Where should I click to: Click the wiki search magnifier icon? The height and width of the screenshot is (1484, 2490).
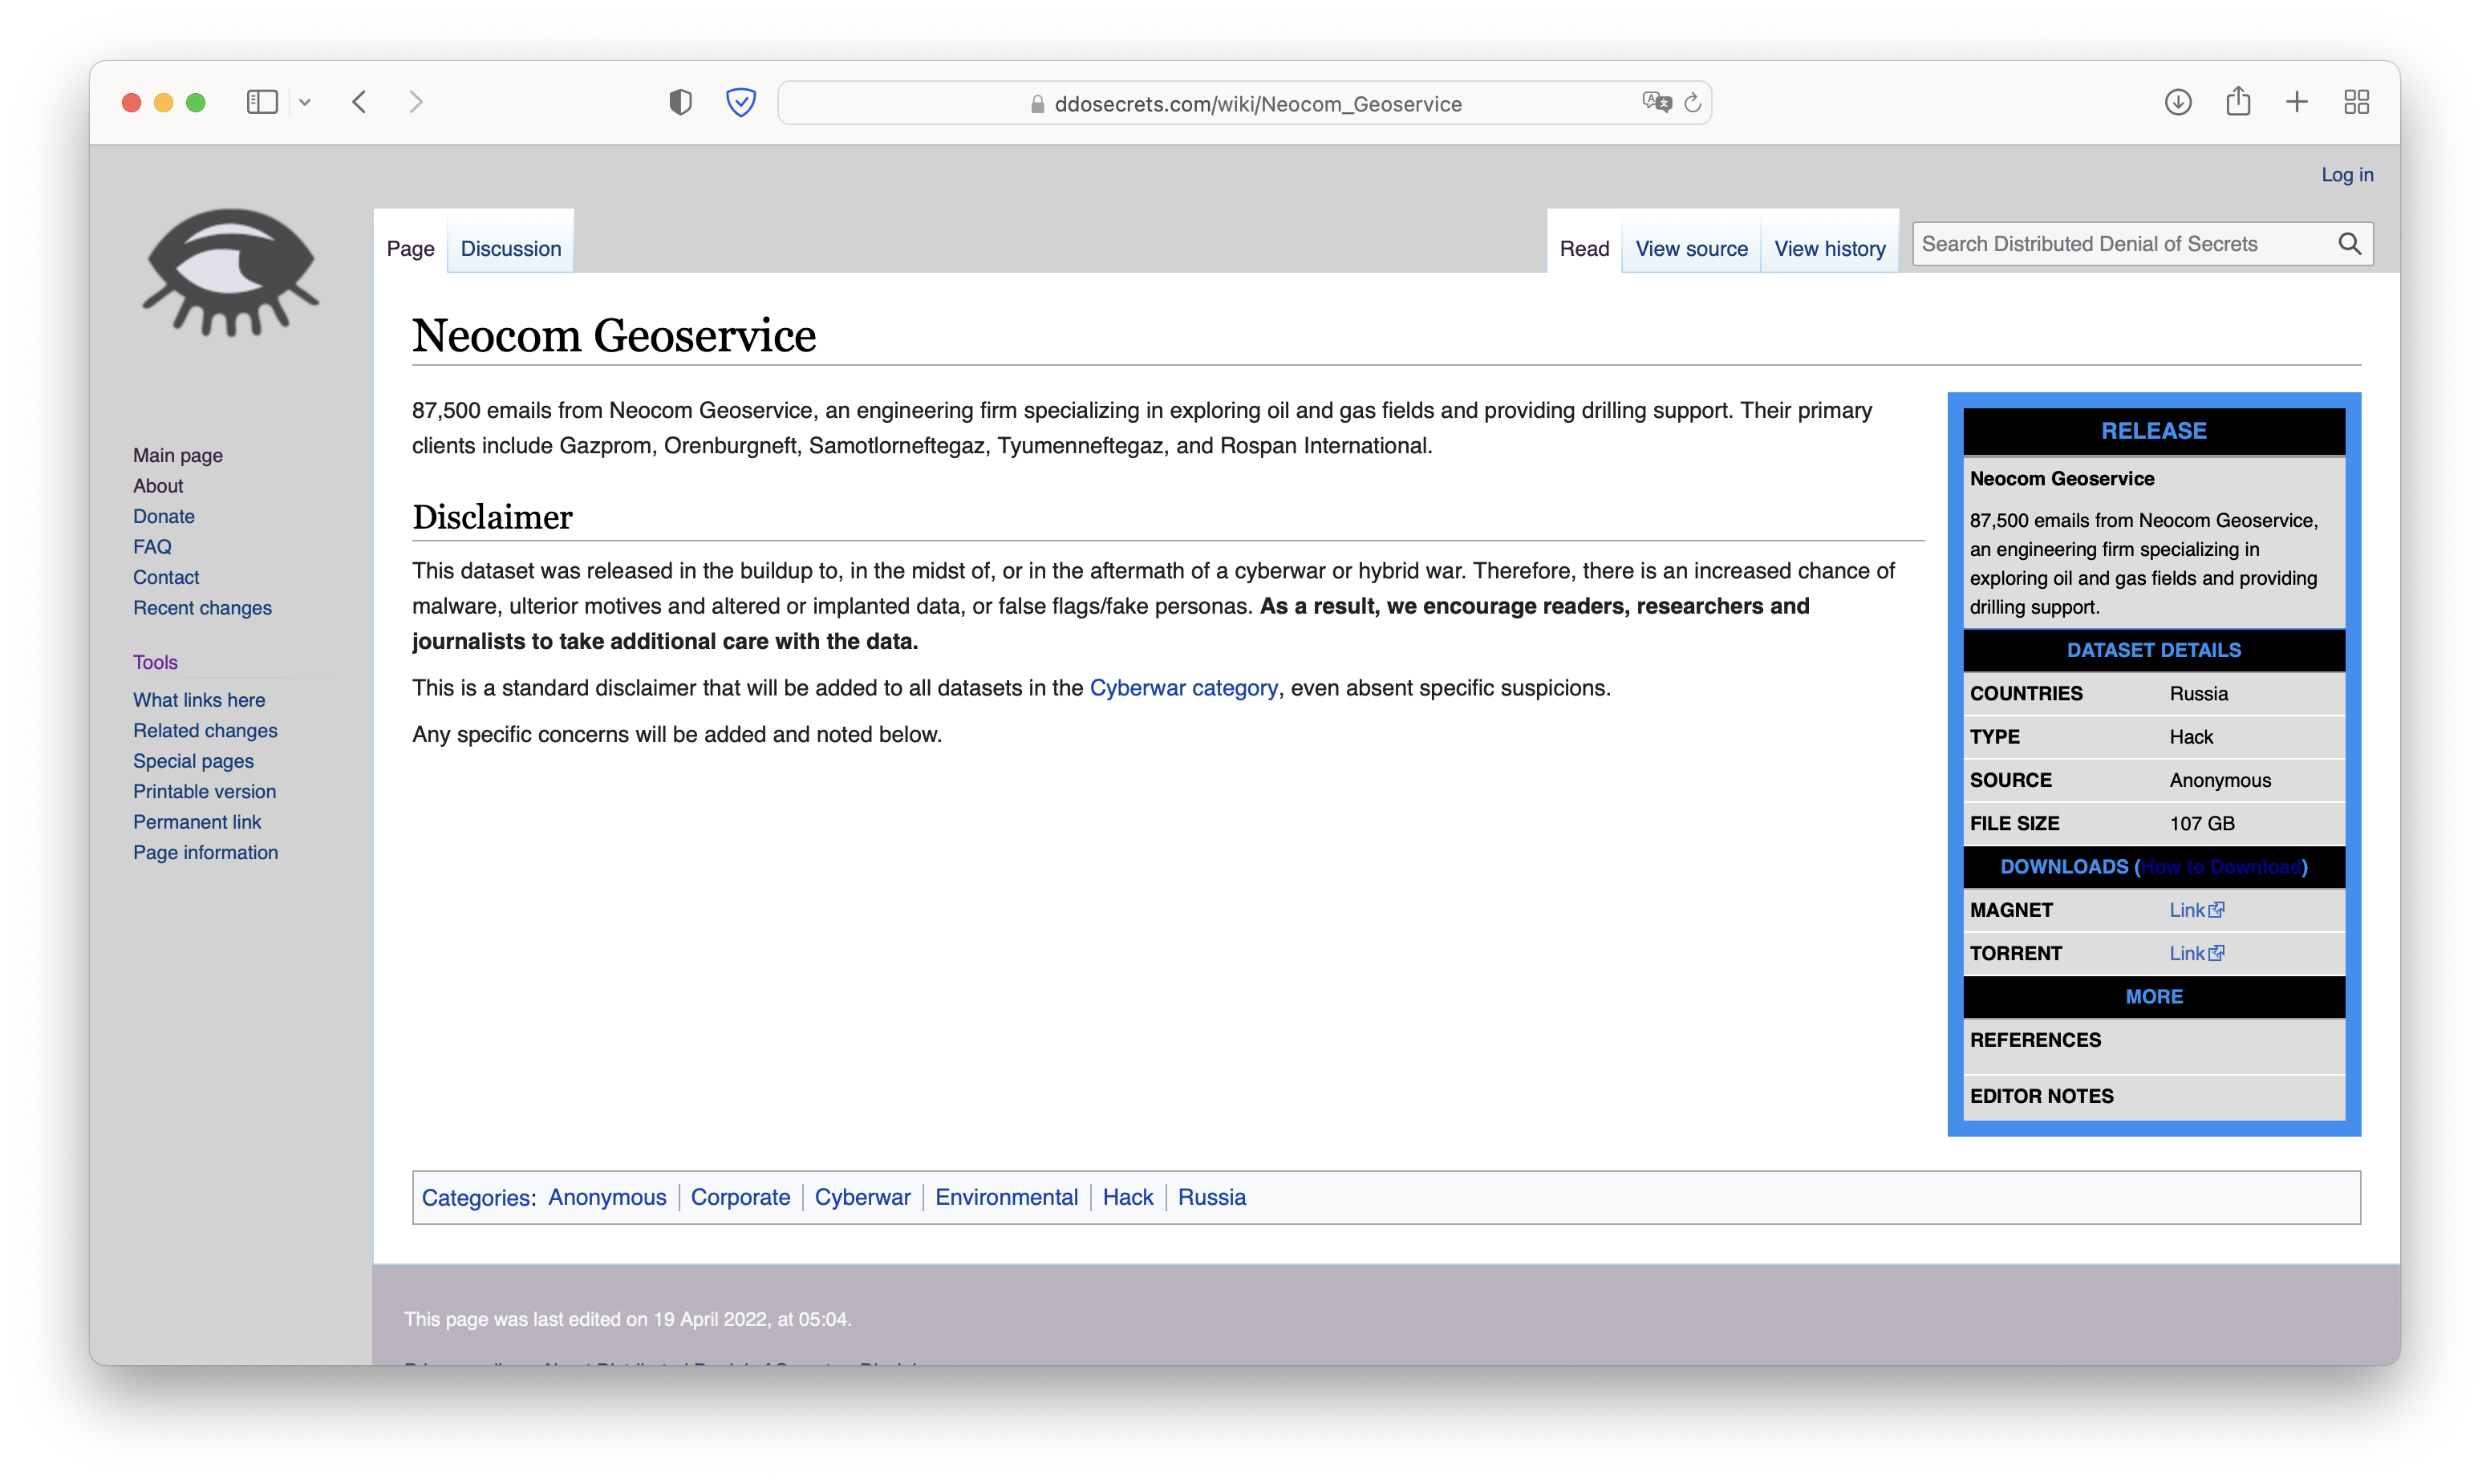click(2350, 244)
